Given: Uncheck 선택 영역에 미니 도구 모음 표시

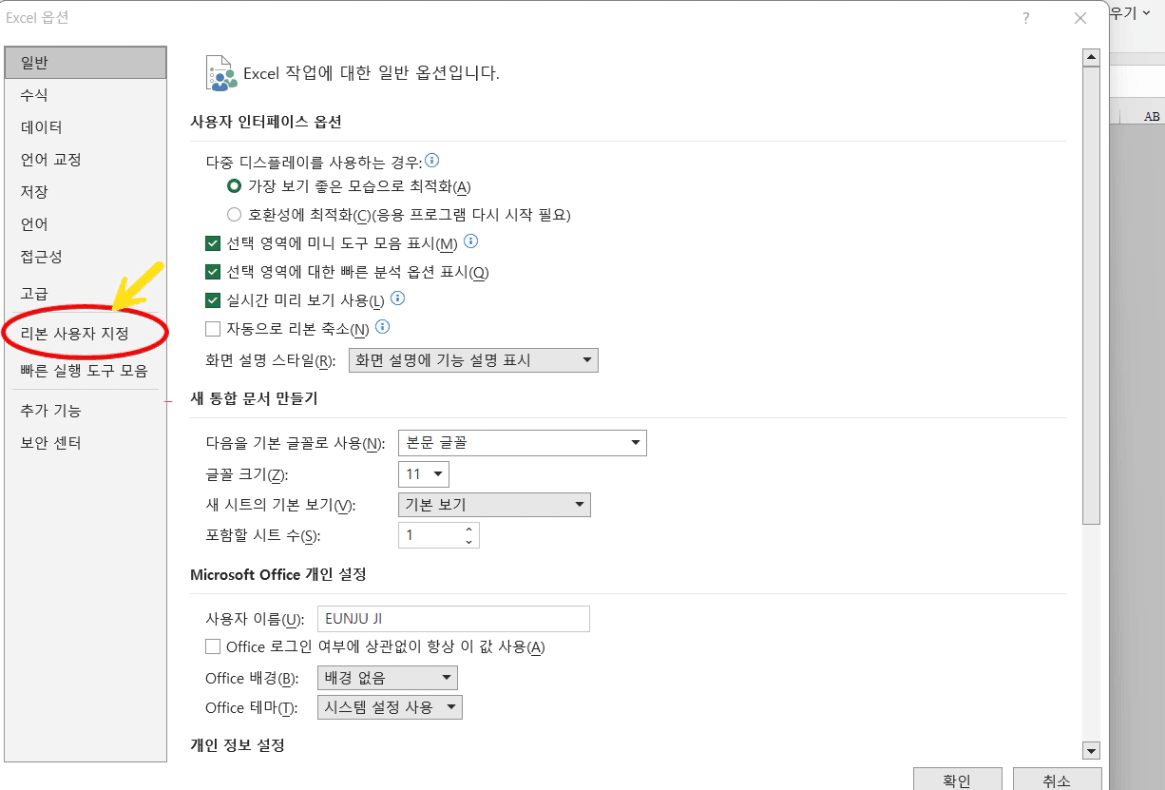Looking at the screenshot, I should tap(212, 243).
